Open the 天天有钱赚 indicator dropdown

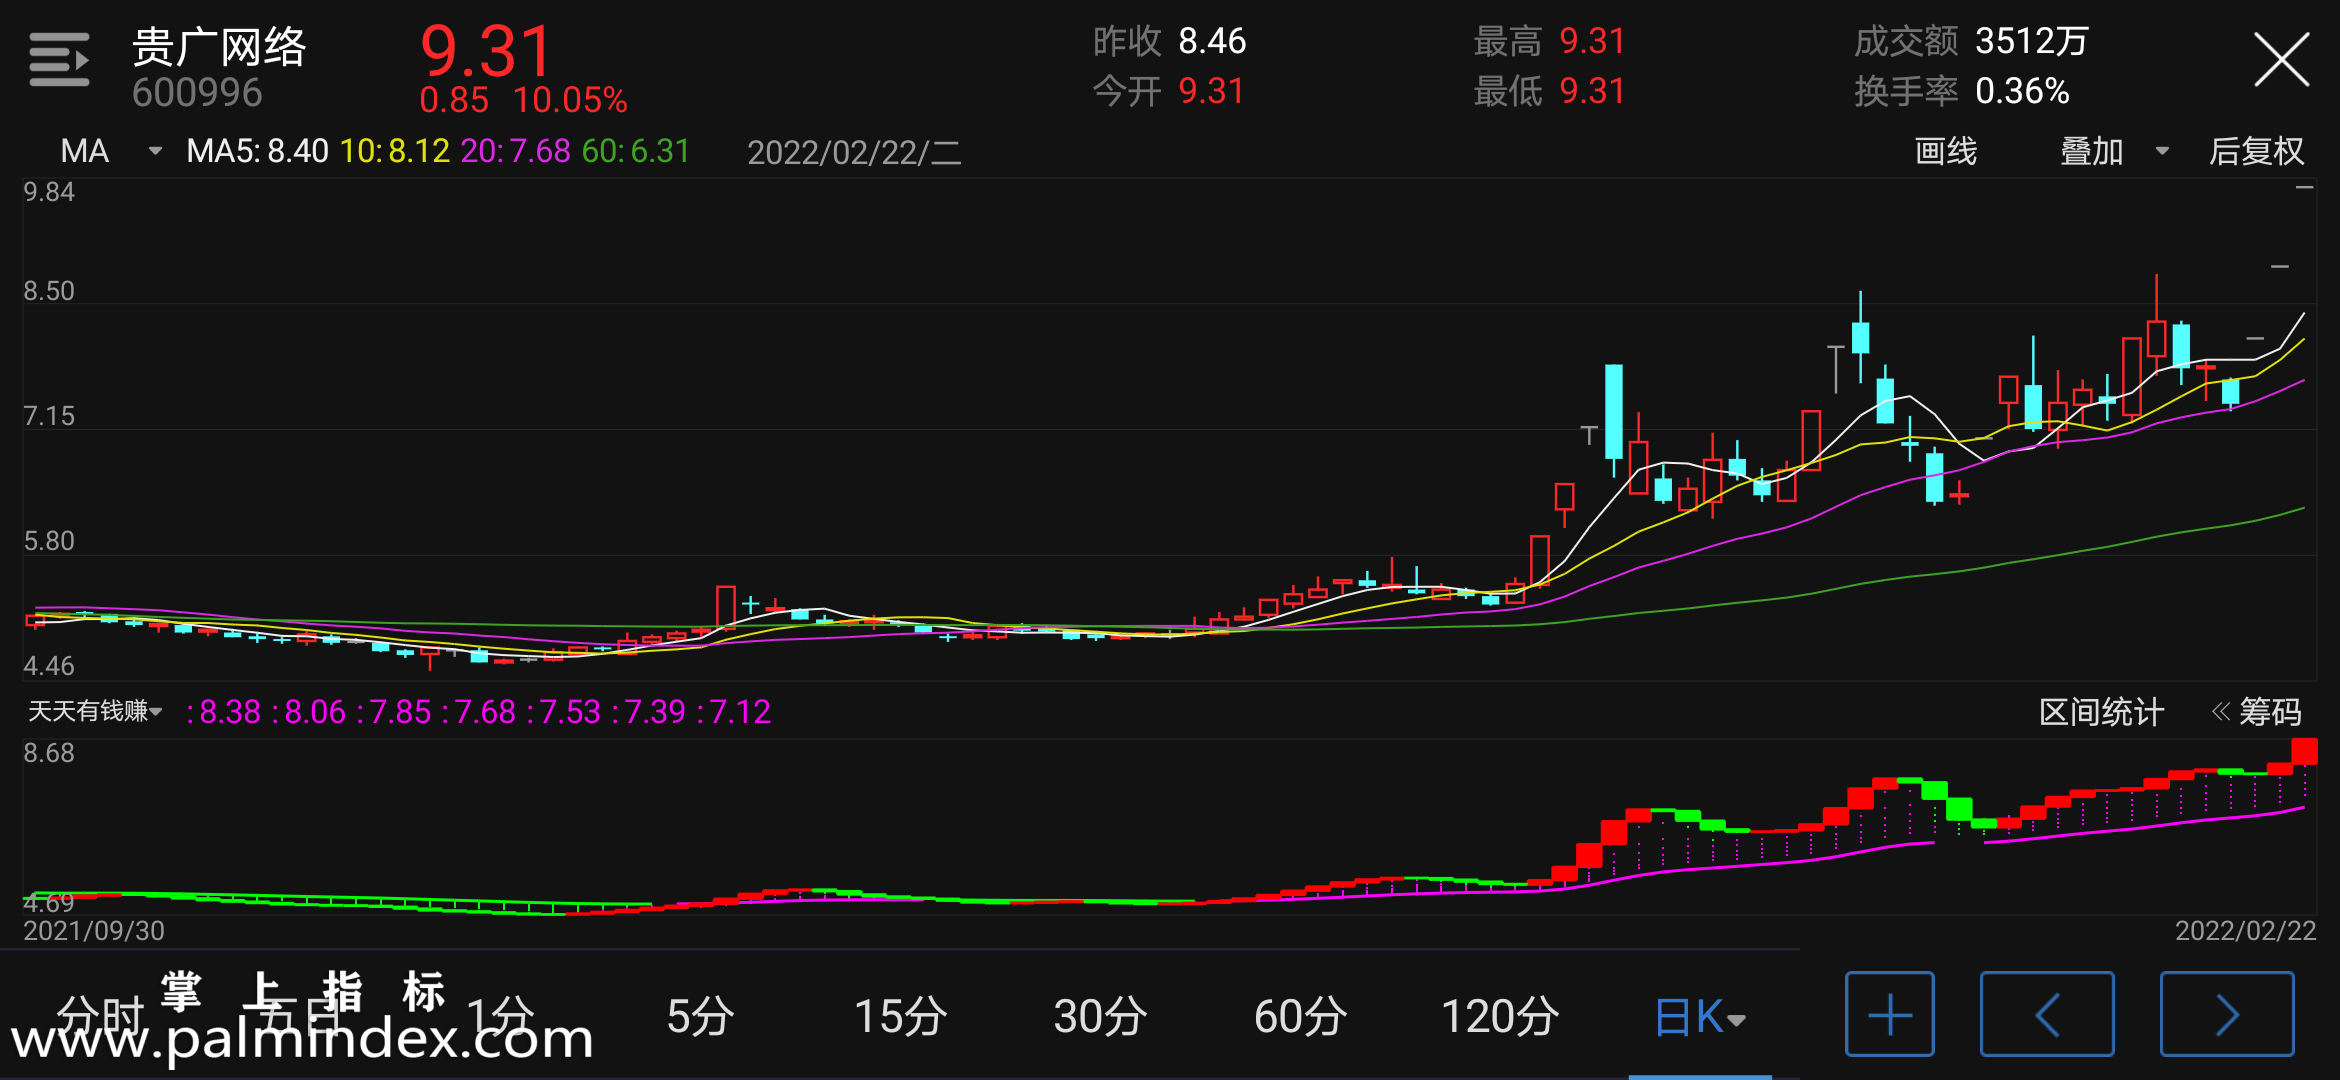point(95,711)
